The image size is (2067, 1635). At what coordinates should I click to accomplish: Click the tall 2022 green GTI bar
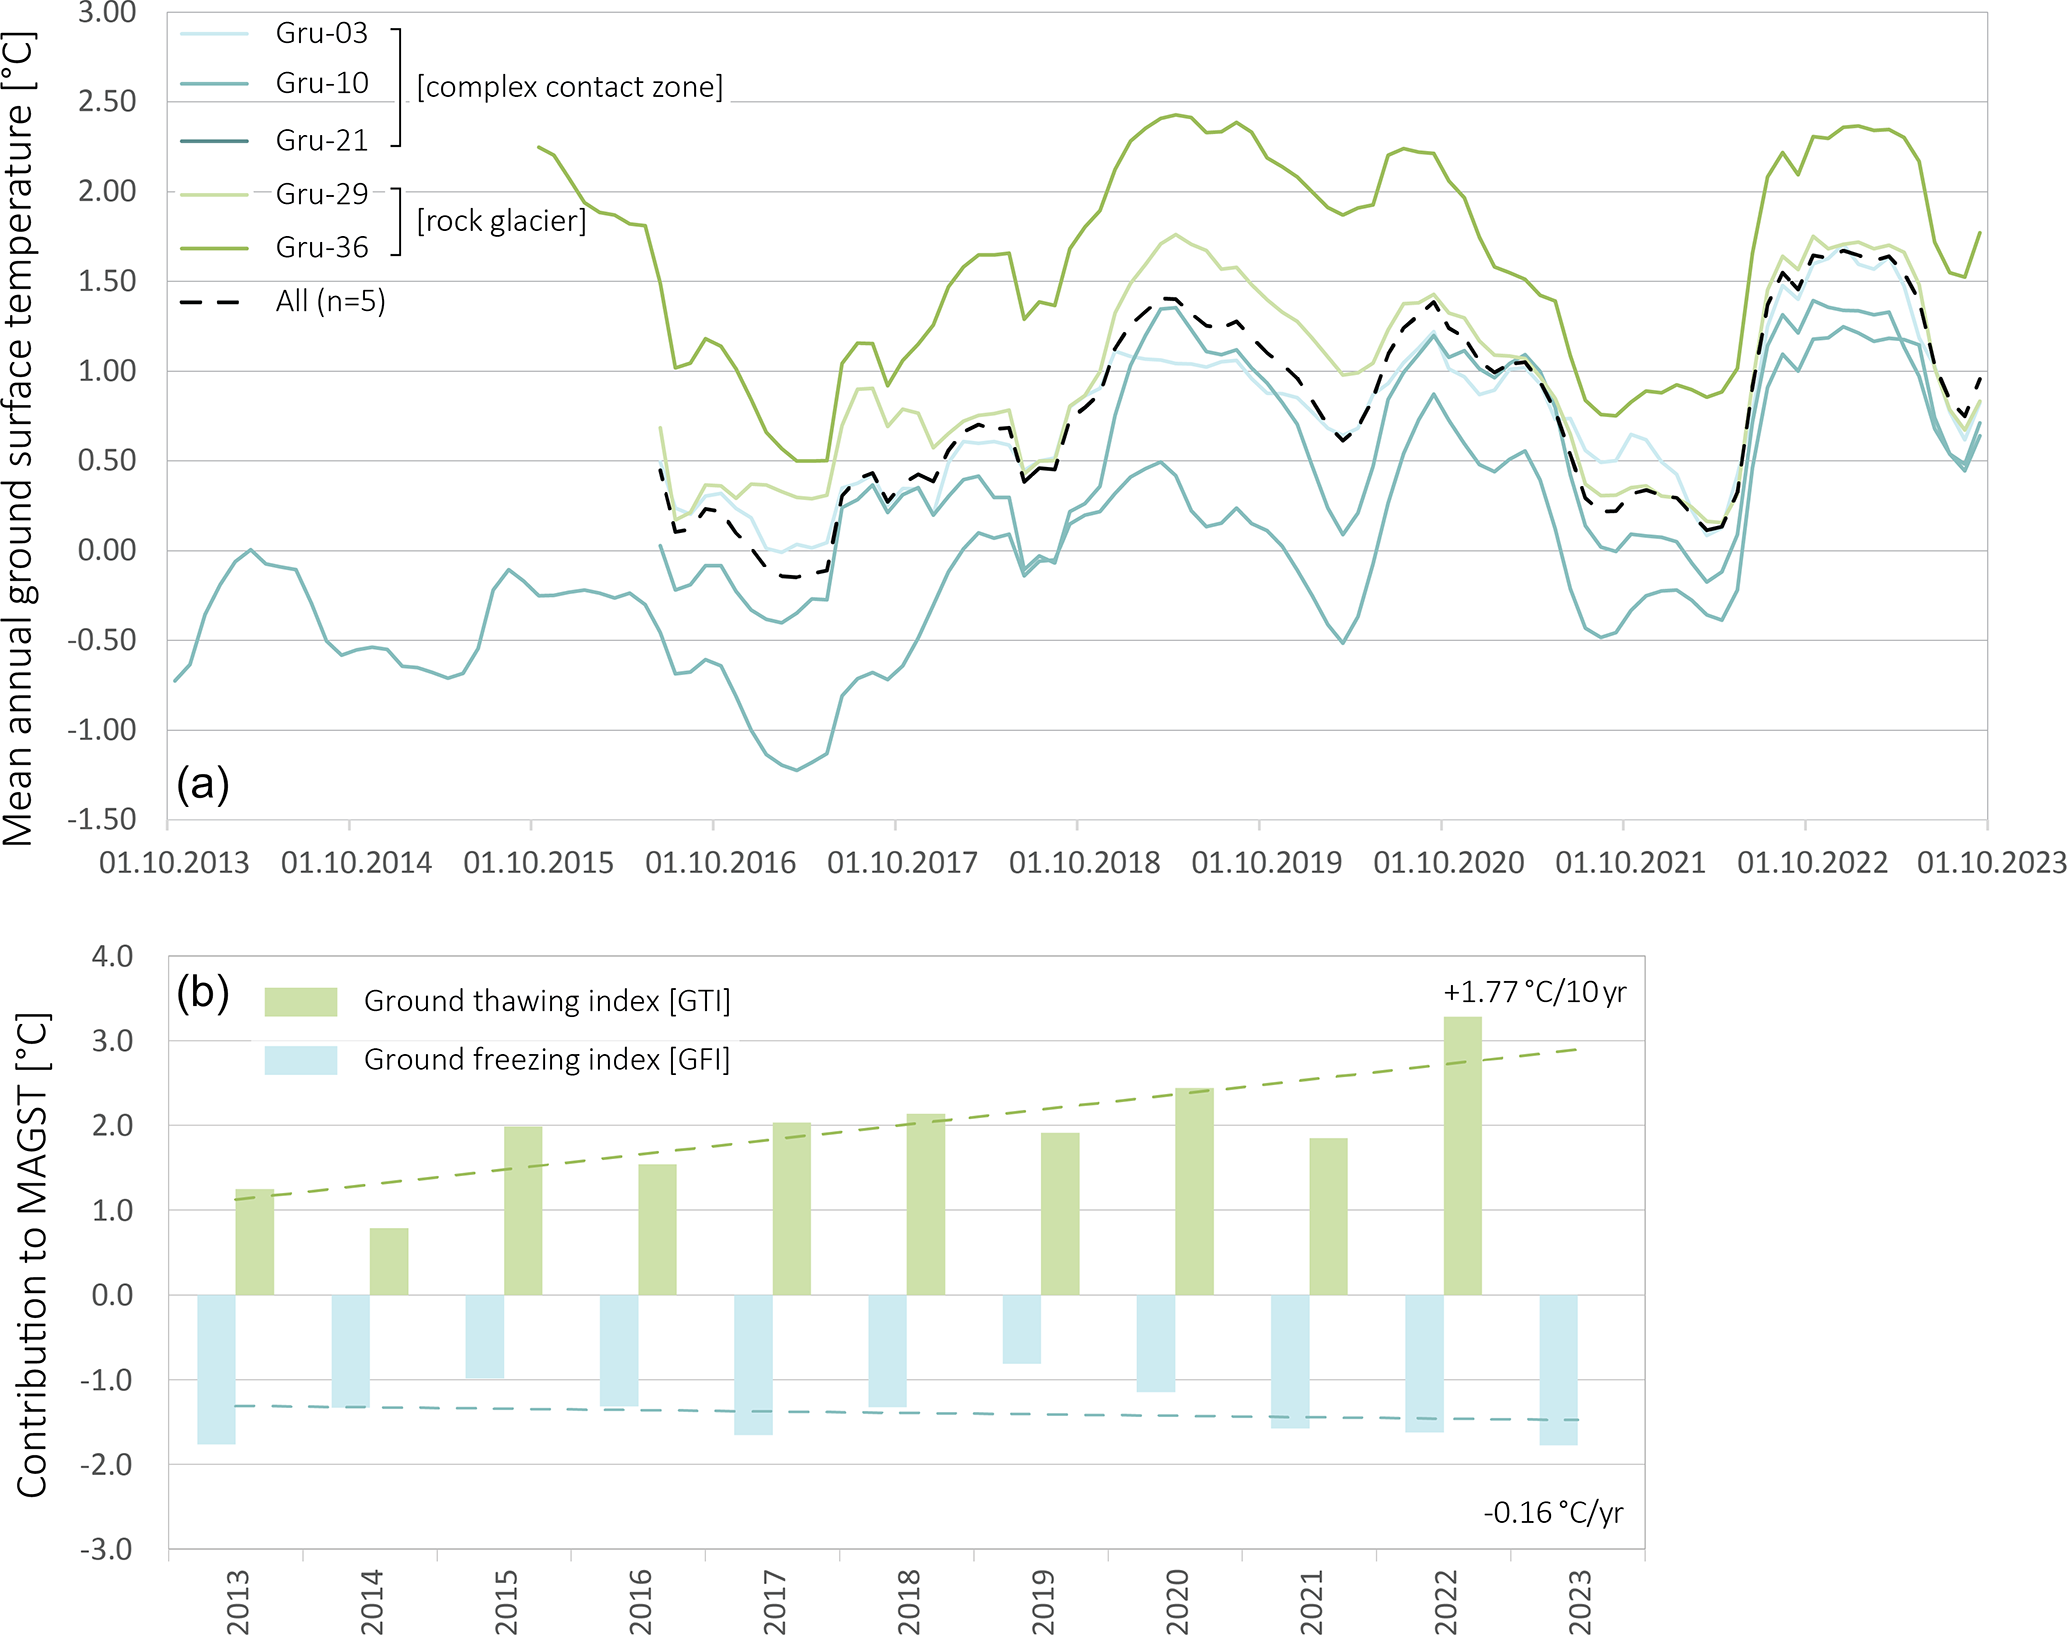click(x=1462, y=1155)
